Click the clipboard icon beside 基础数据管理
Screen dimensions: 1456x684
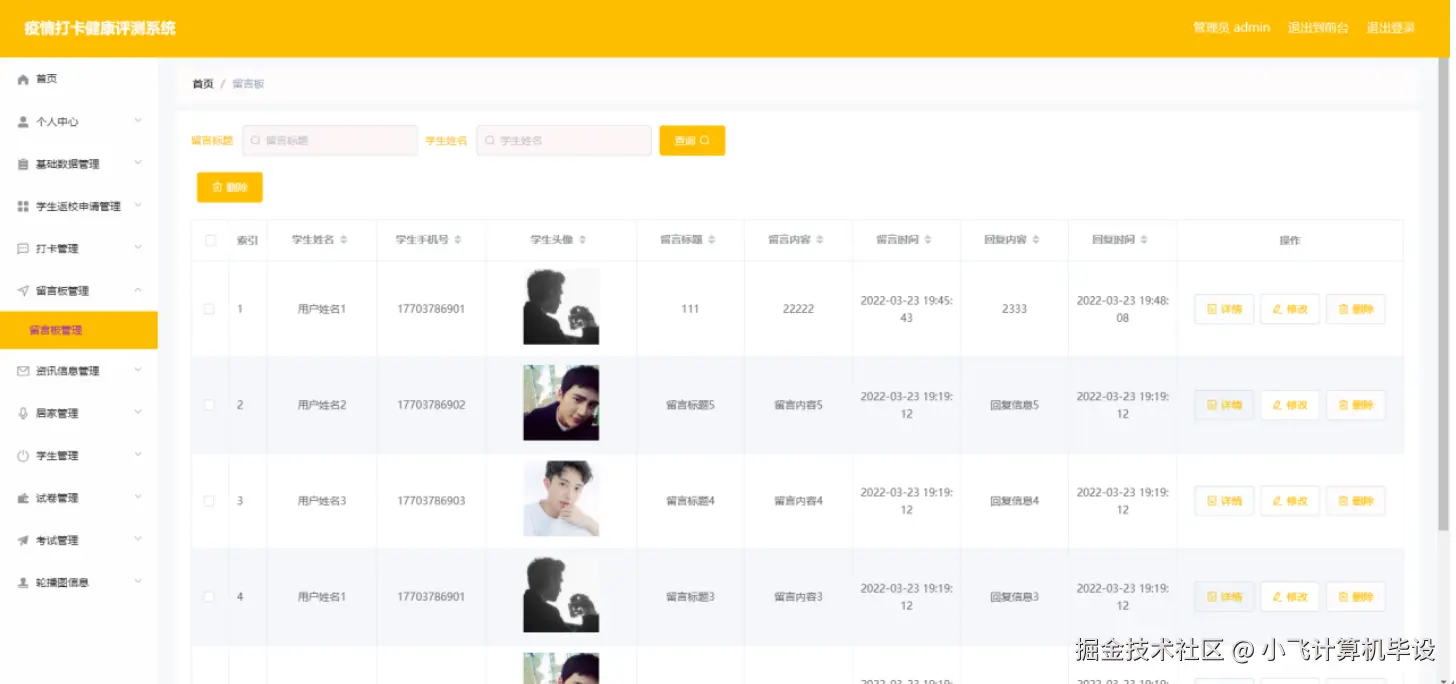pos(23,164)
